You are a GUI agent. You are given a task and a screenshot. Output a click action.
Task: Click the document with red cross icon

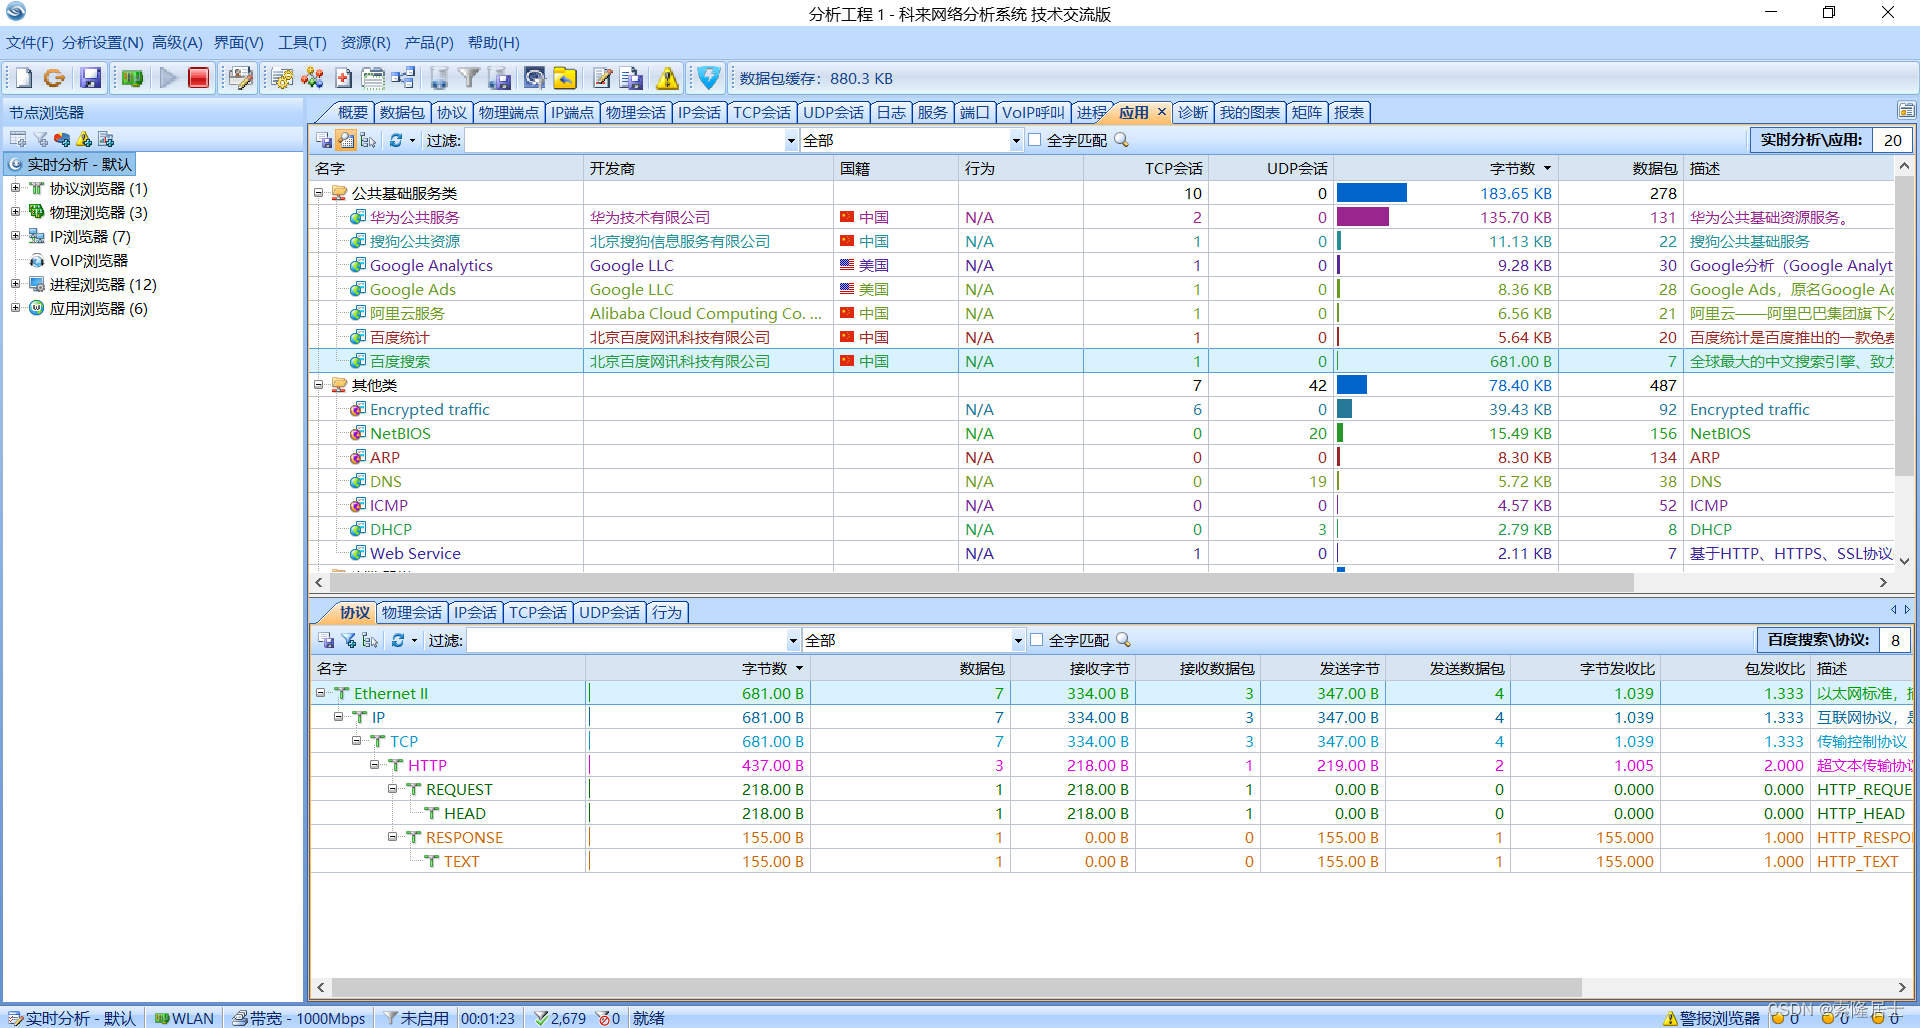[343, 78]
